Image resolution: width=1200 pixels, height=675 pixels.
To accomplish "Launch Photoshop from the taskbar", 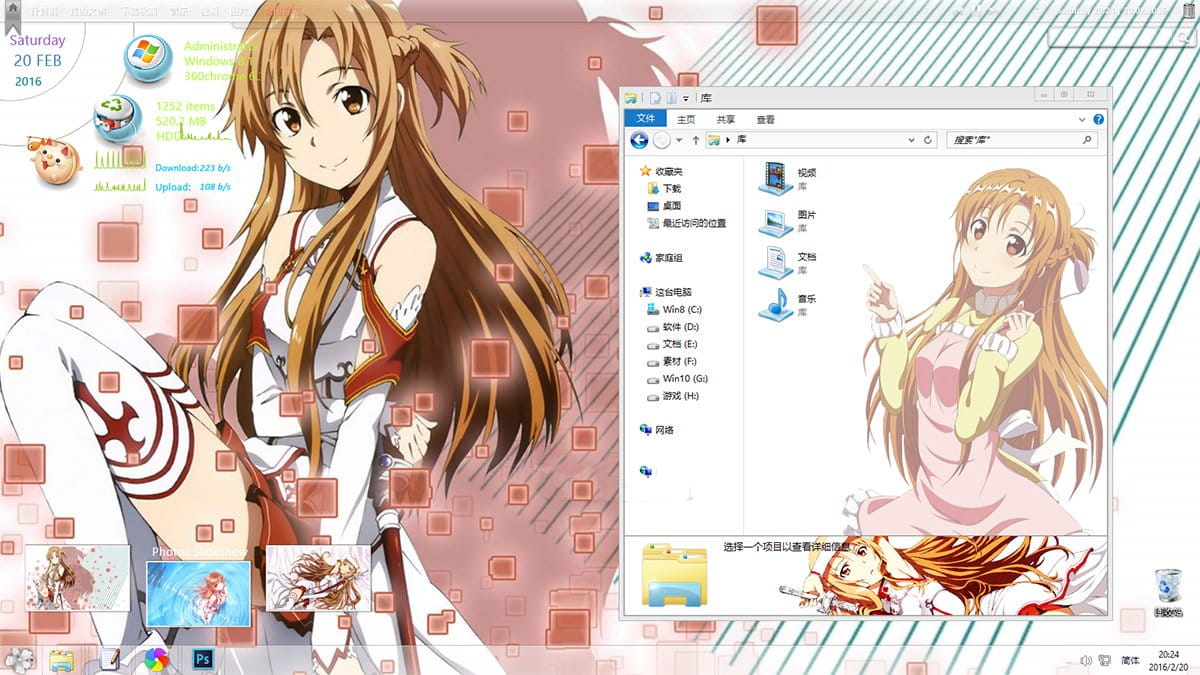I will 205,660.
